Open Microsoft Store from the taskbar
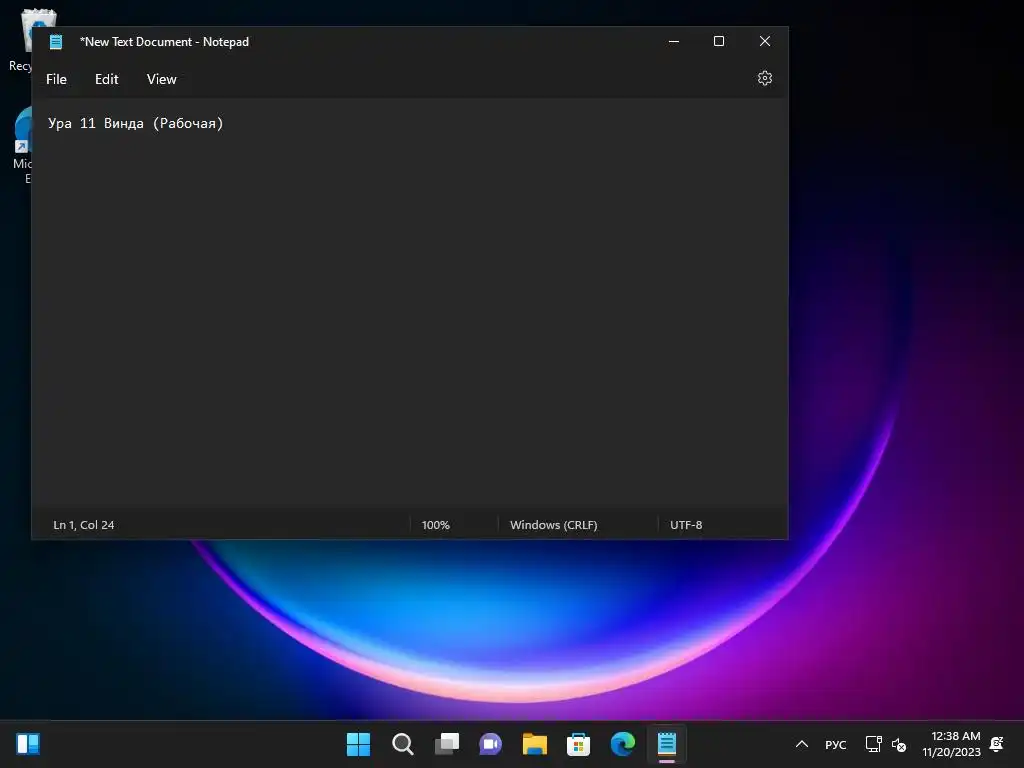Screen dimensions: 1024x768 579,744
